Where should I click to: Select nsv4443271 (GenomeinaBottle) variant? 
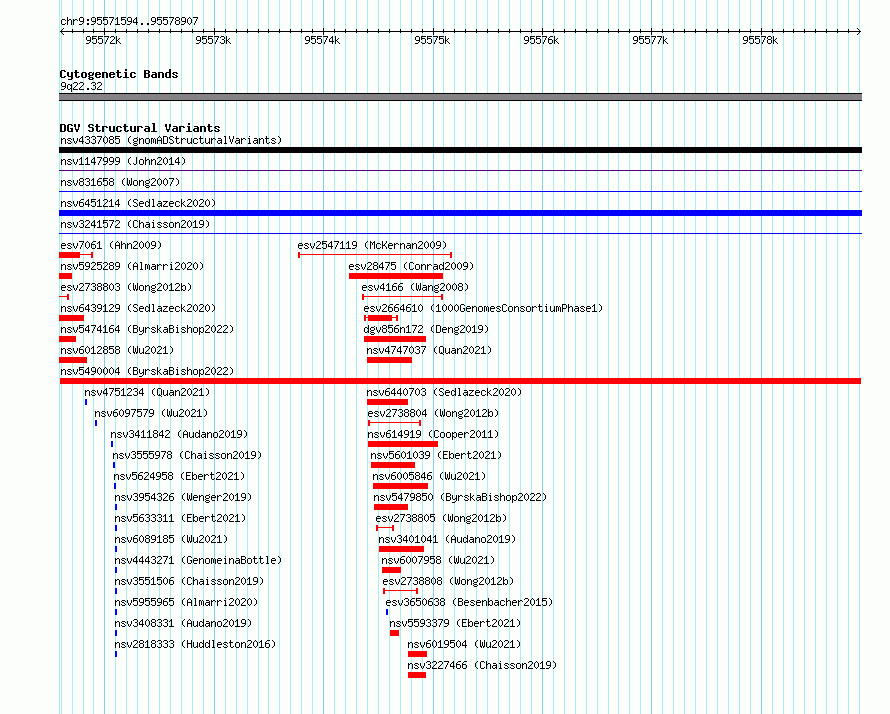tap(199, 560)
